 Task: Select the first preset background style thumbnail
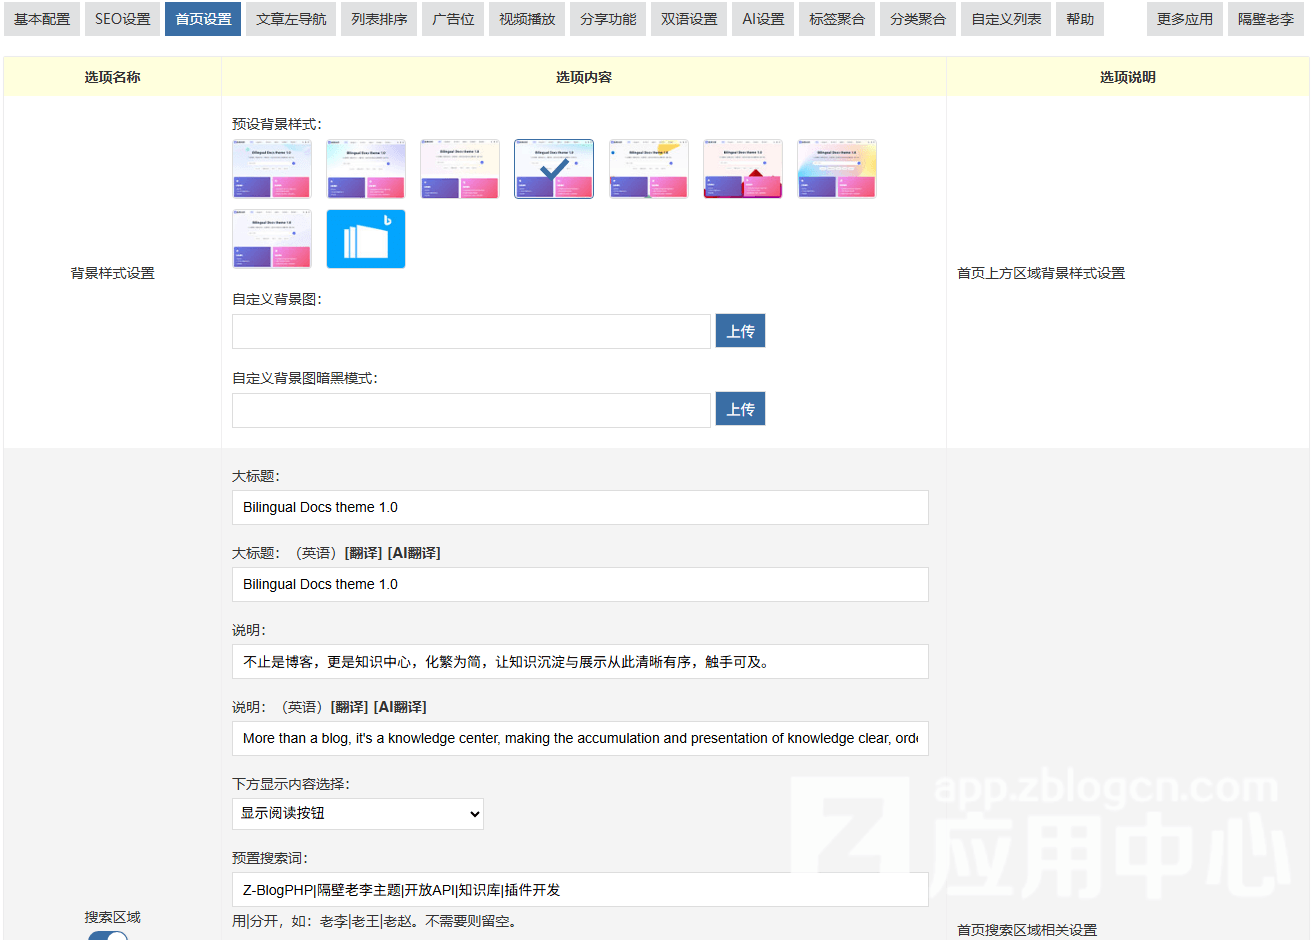(271, 168)
